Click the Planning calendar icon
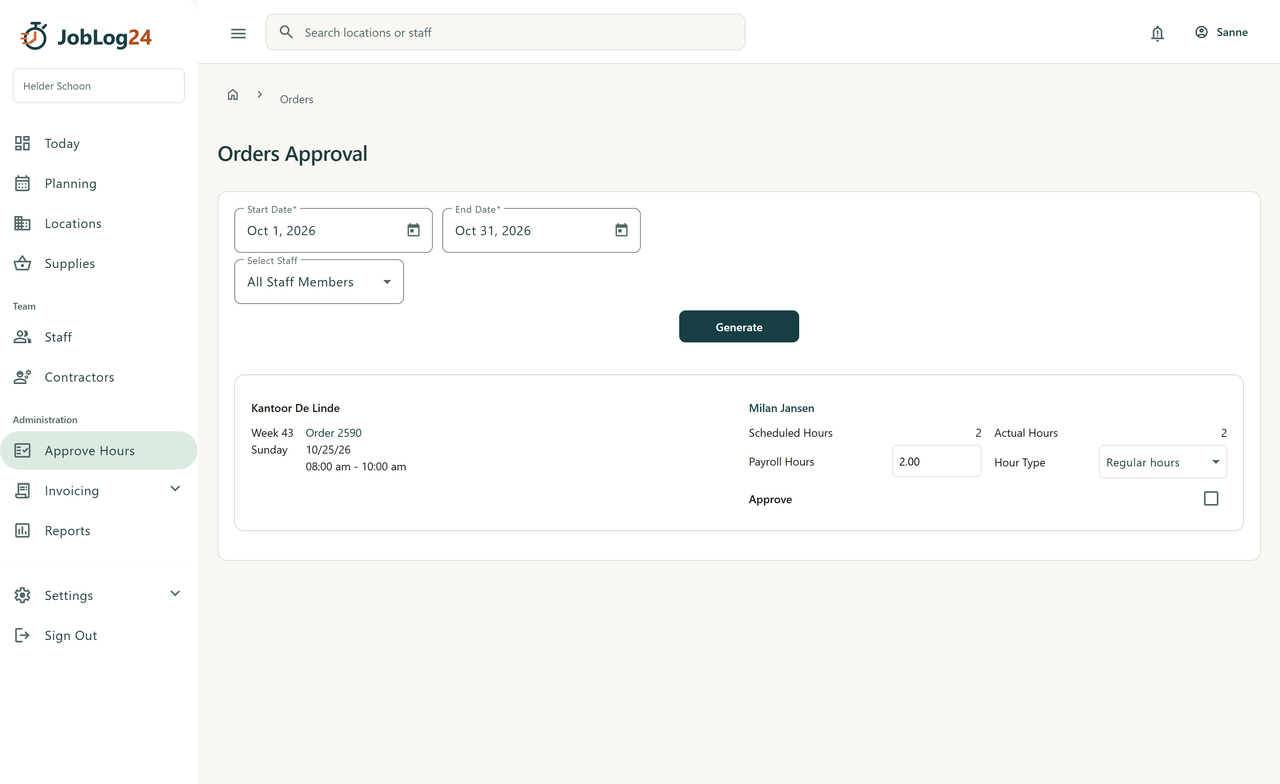 pos(22,183)
